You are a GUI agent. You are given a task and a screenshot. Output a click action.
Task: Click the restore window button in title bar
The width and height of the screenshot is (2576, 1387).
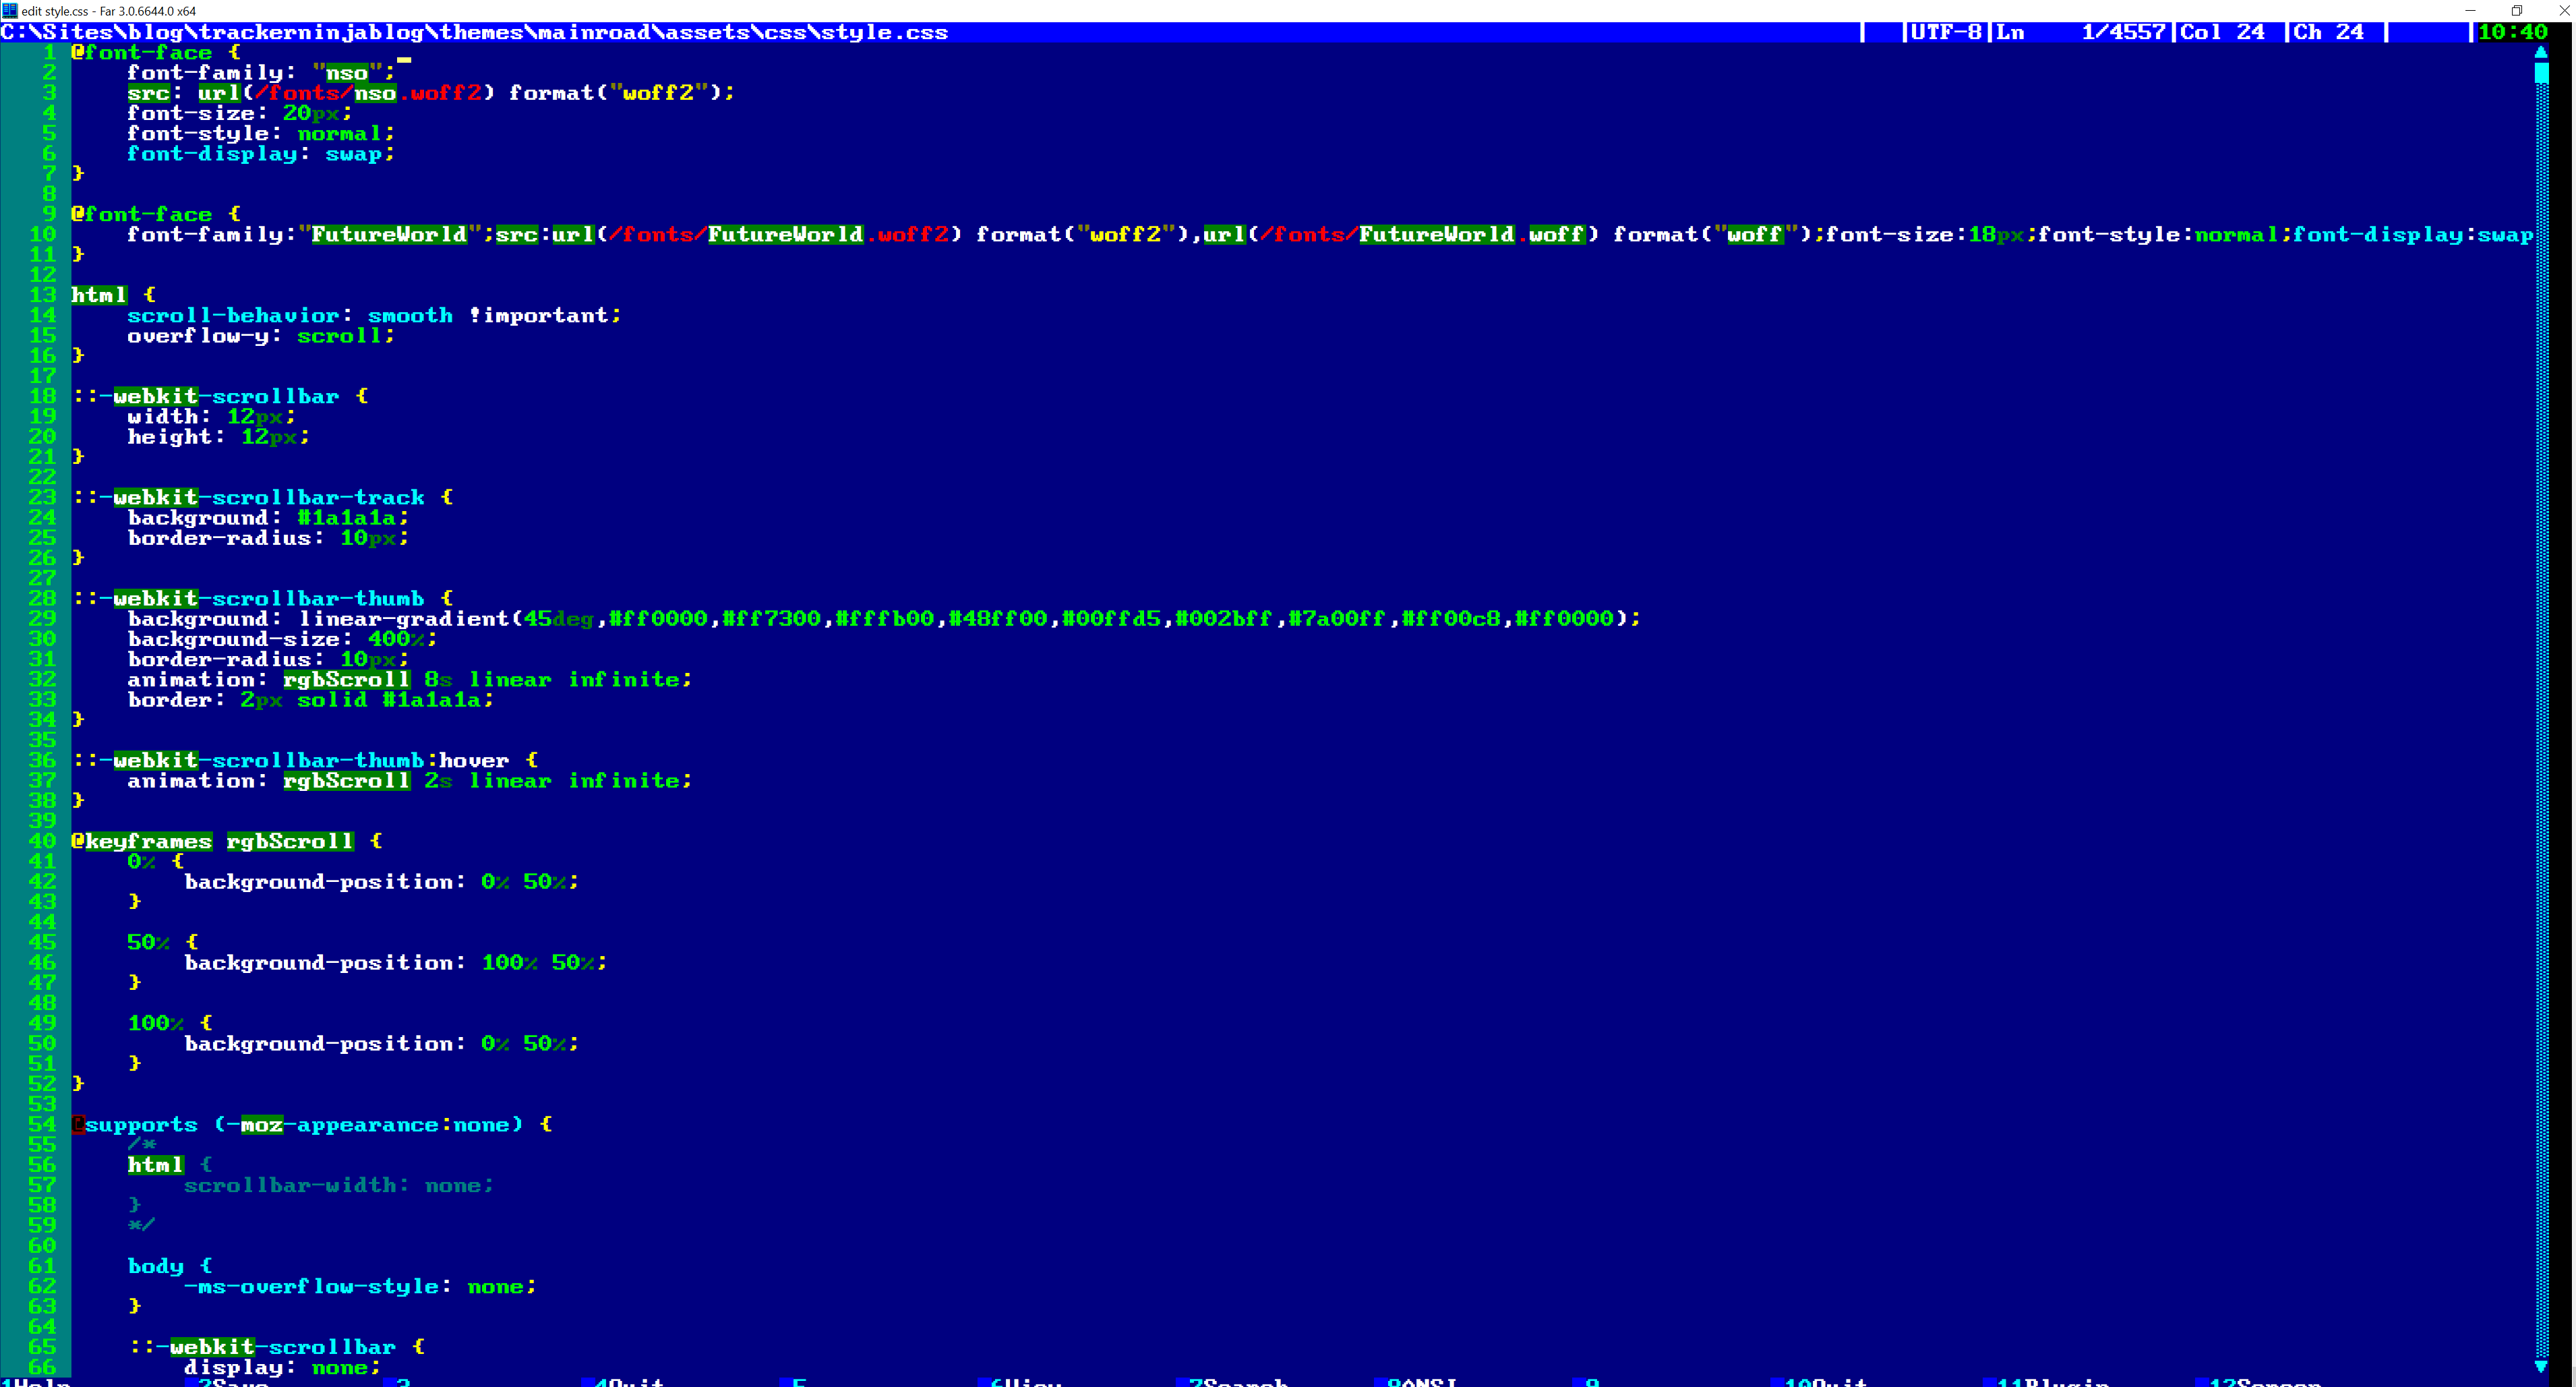pos(2516,10)
